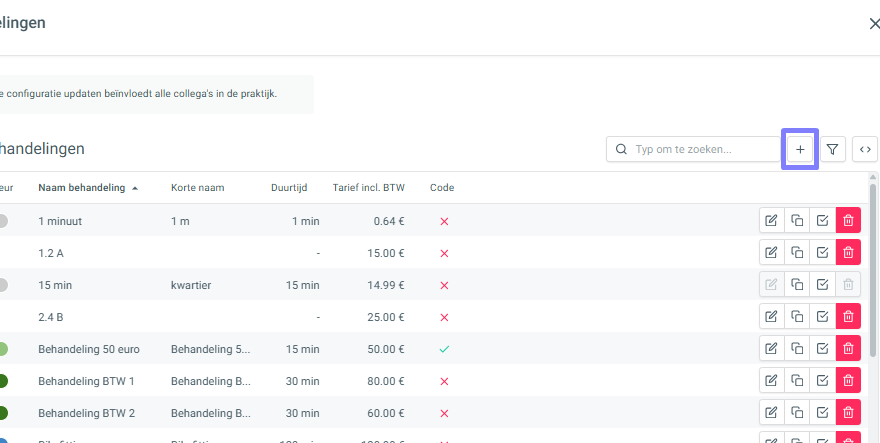Click the code brackets icon button
Image resolution: width=880 pixels, height=443 pixels.
[865, 149]
